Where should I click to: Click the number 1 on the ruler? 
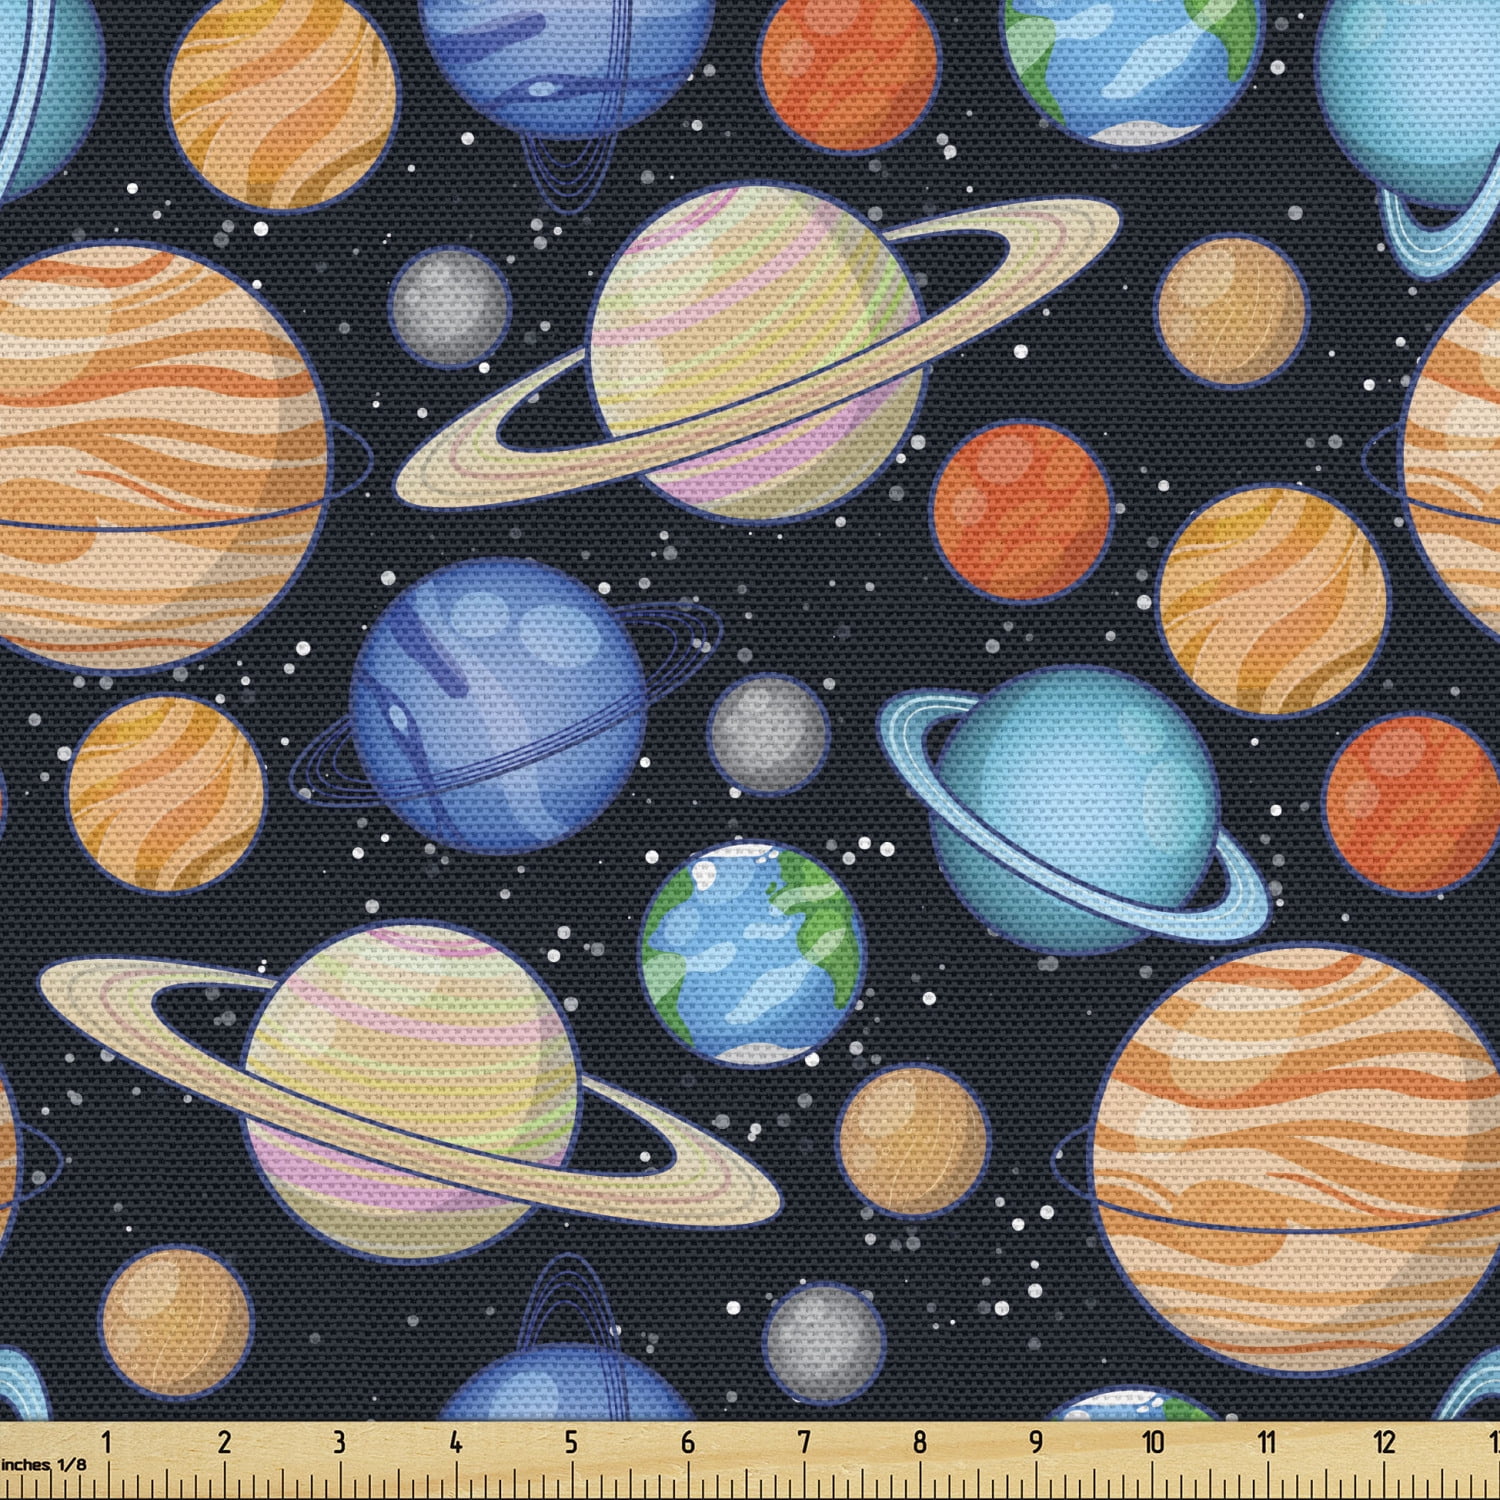[106, 1442]
